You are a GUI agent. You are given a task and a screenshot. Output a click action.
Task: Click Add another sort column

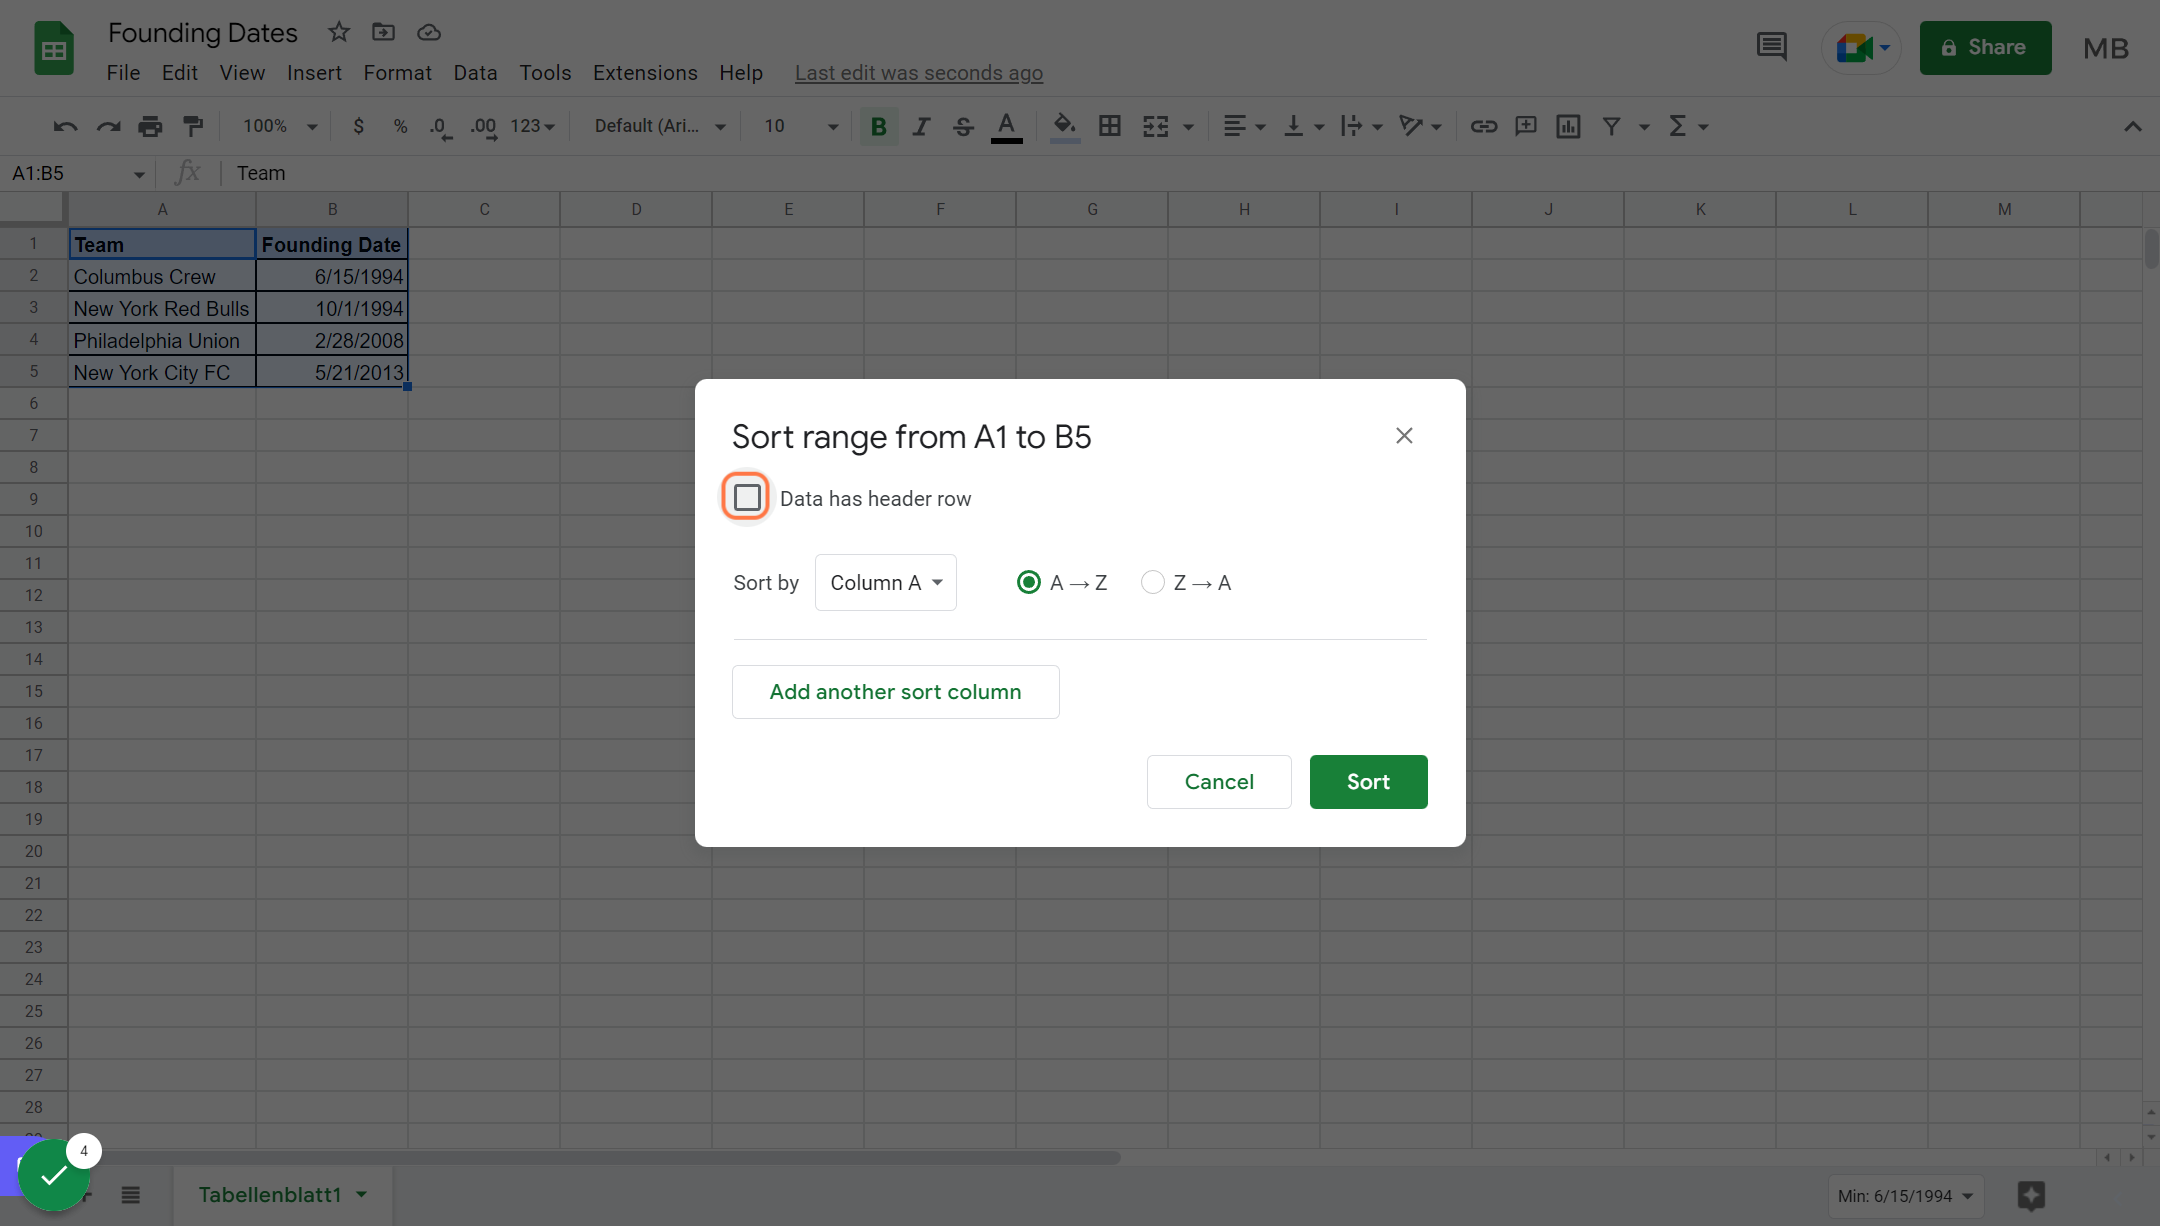(895, 692)
